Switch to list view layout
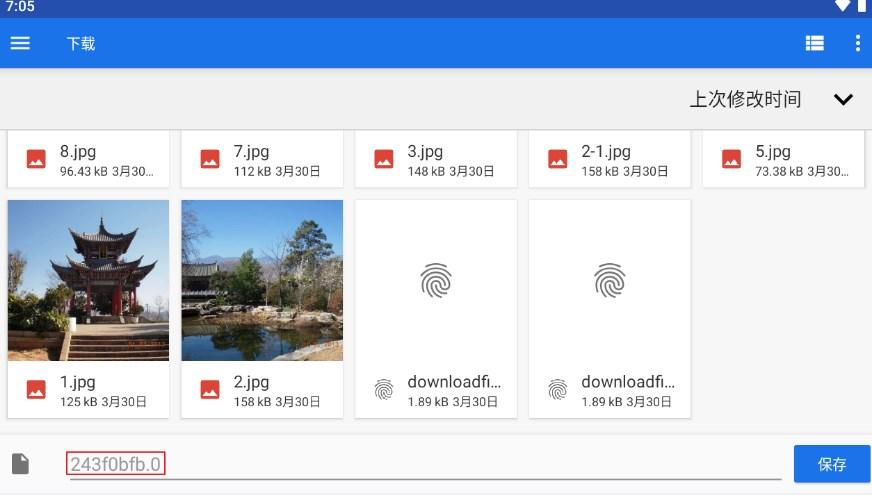872x495 pixels. coord(815,43)
